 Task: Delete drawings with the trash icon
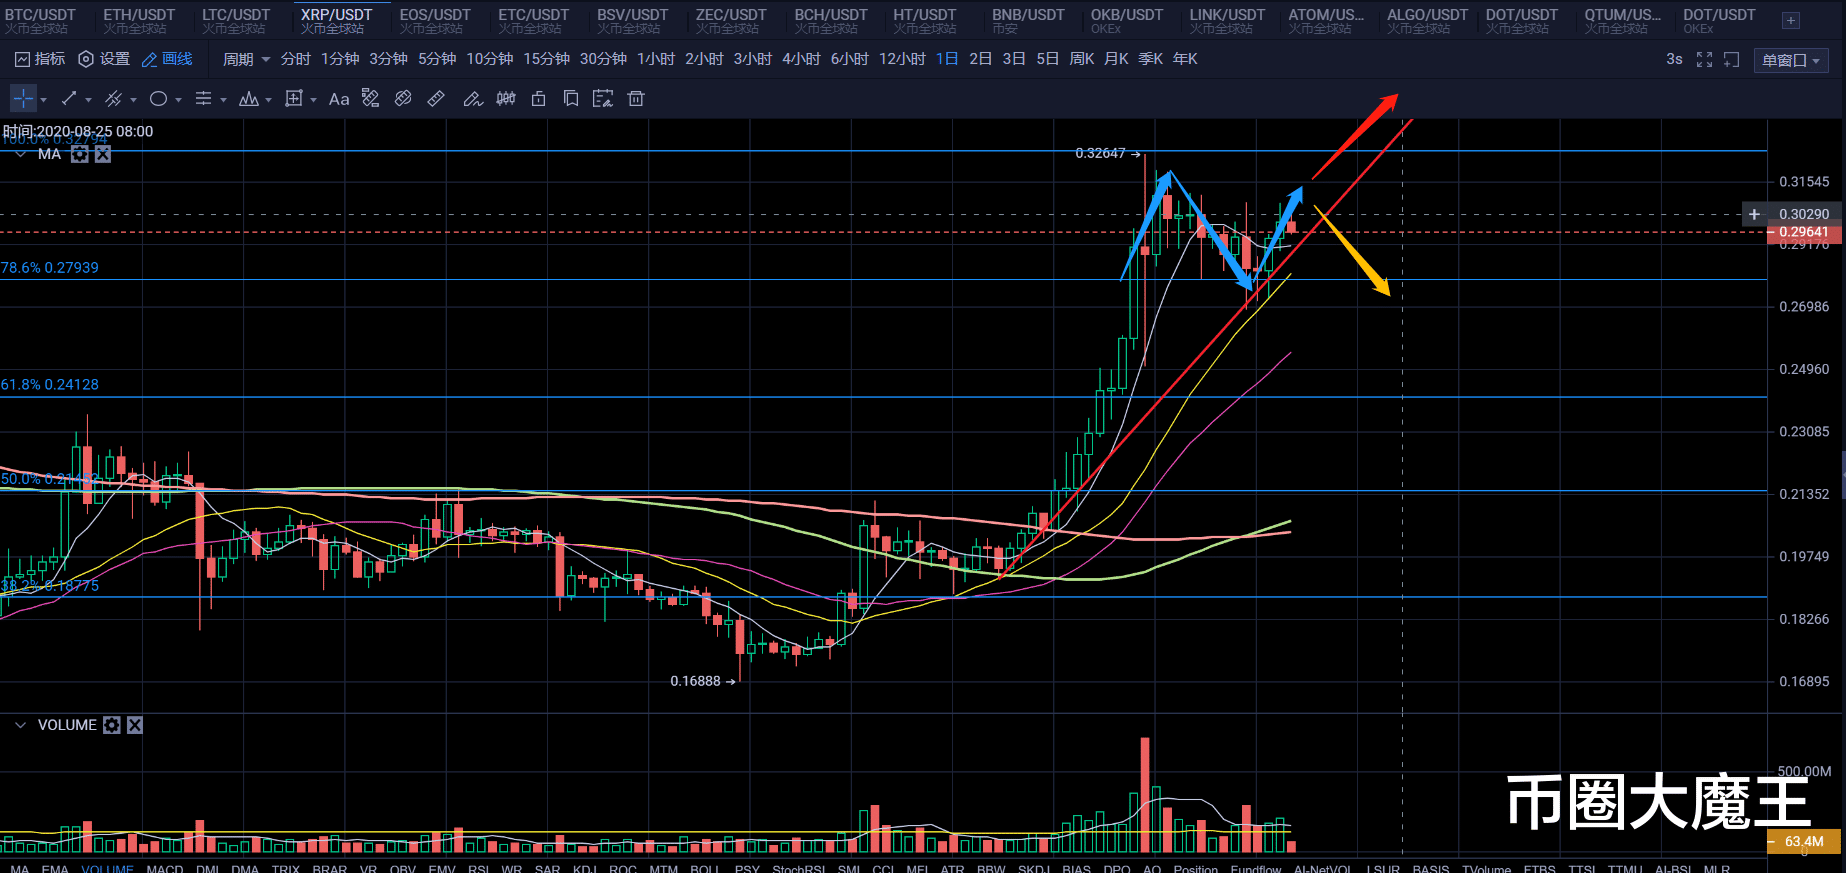point(636,99)
